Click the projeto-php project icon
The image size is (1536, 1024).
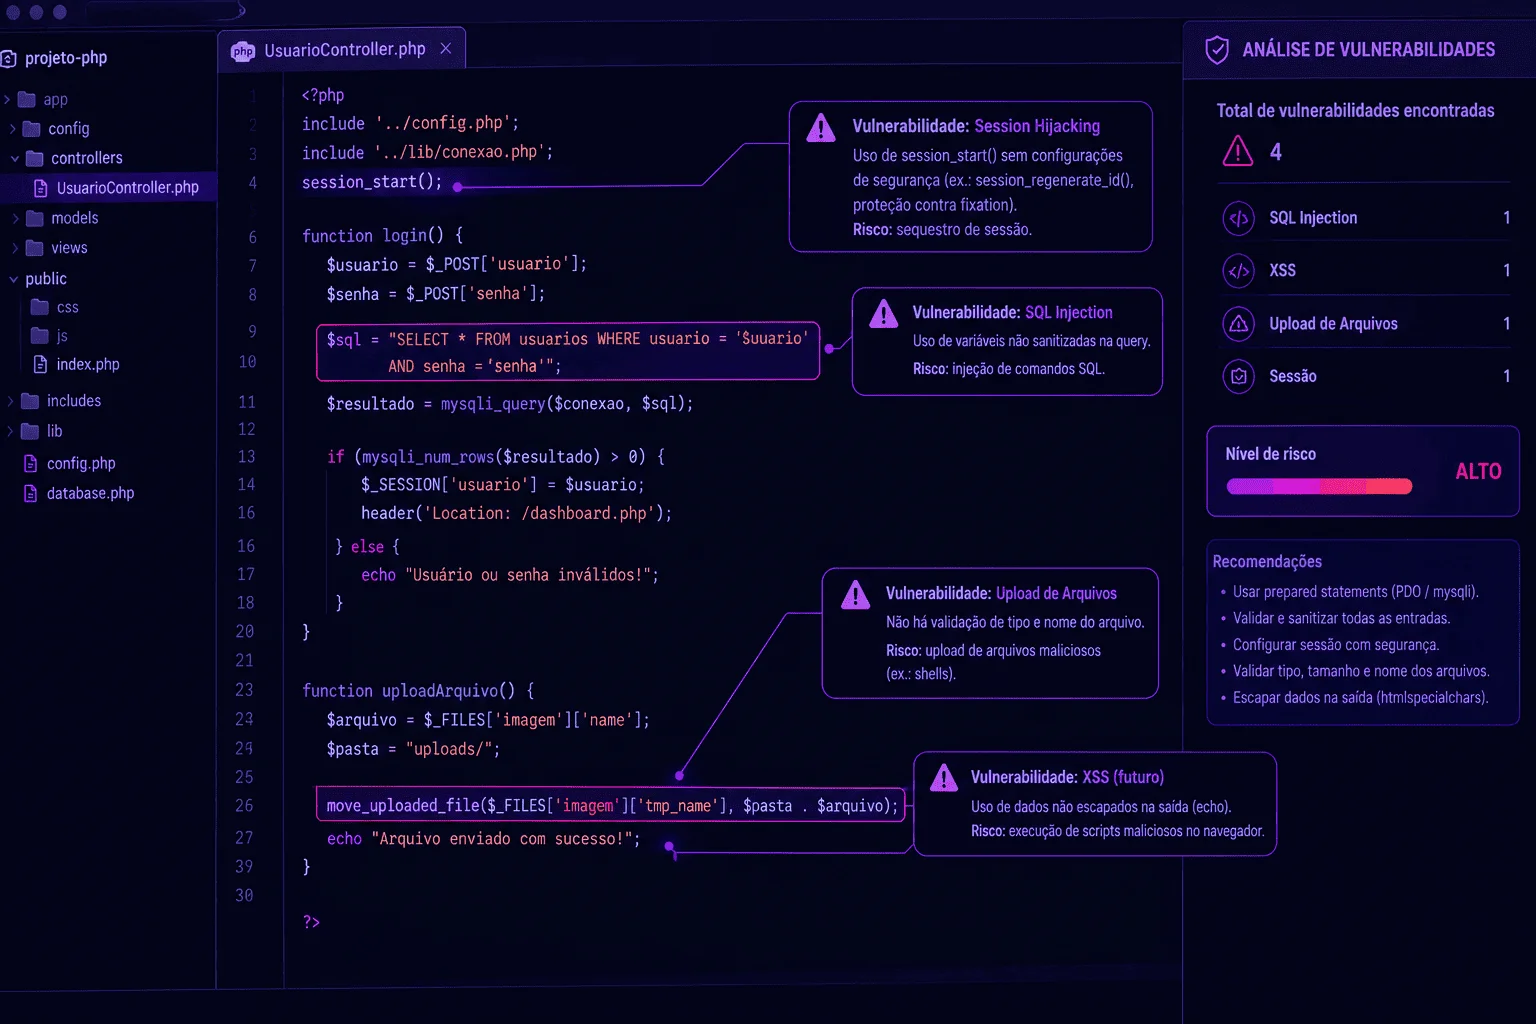(8, 59)
